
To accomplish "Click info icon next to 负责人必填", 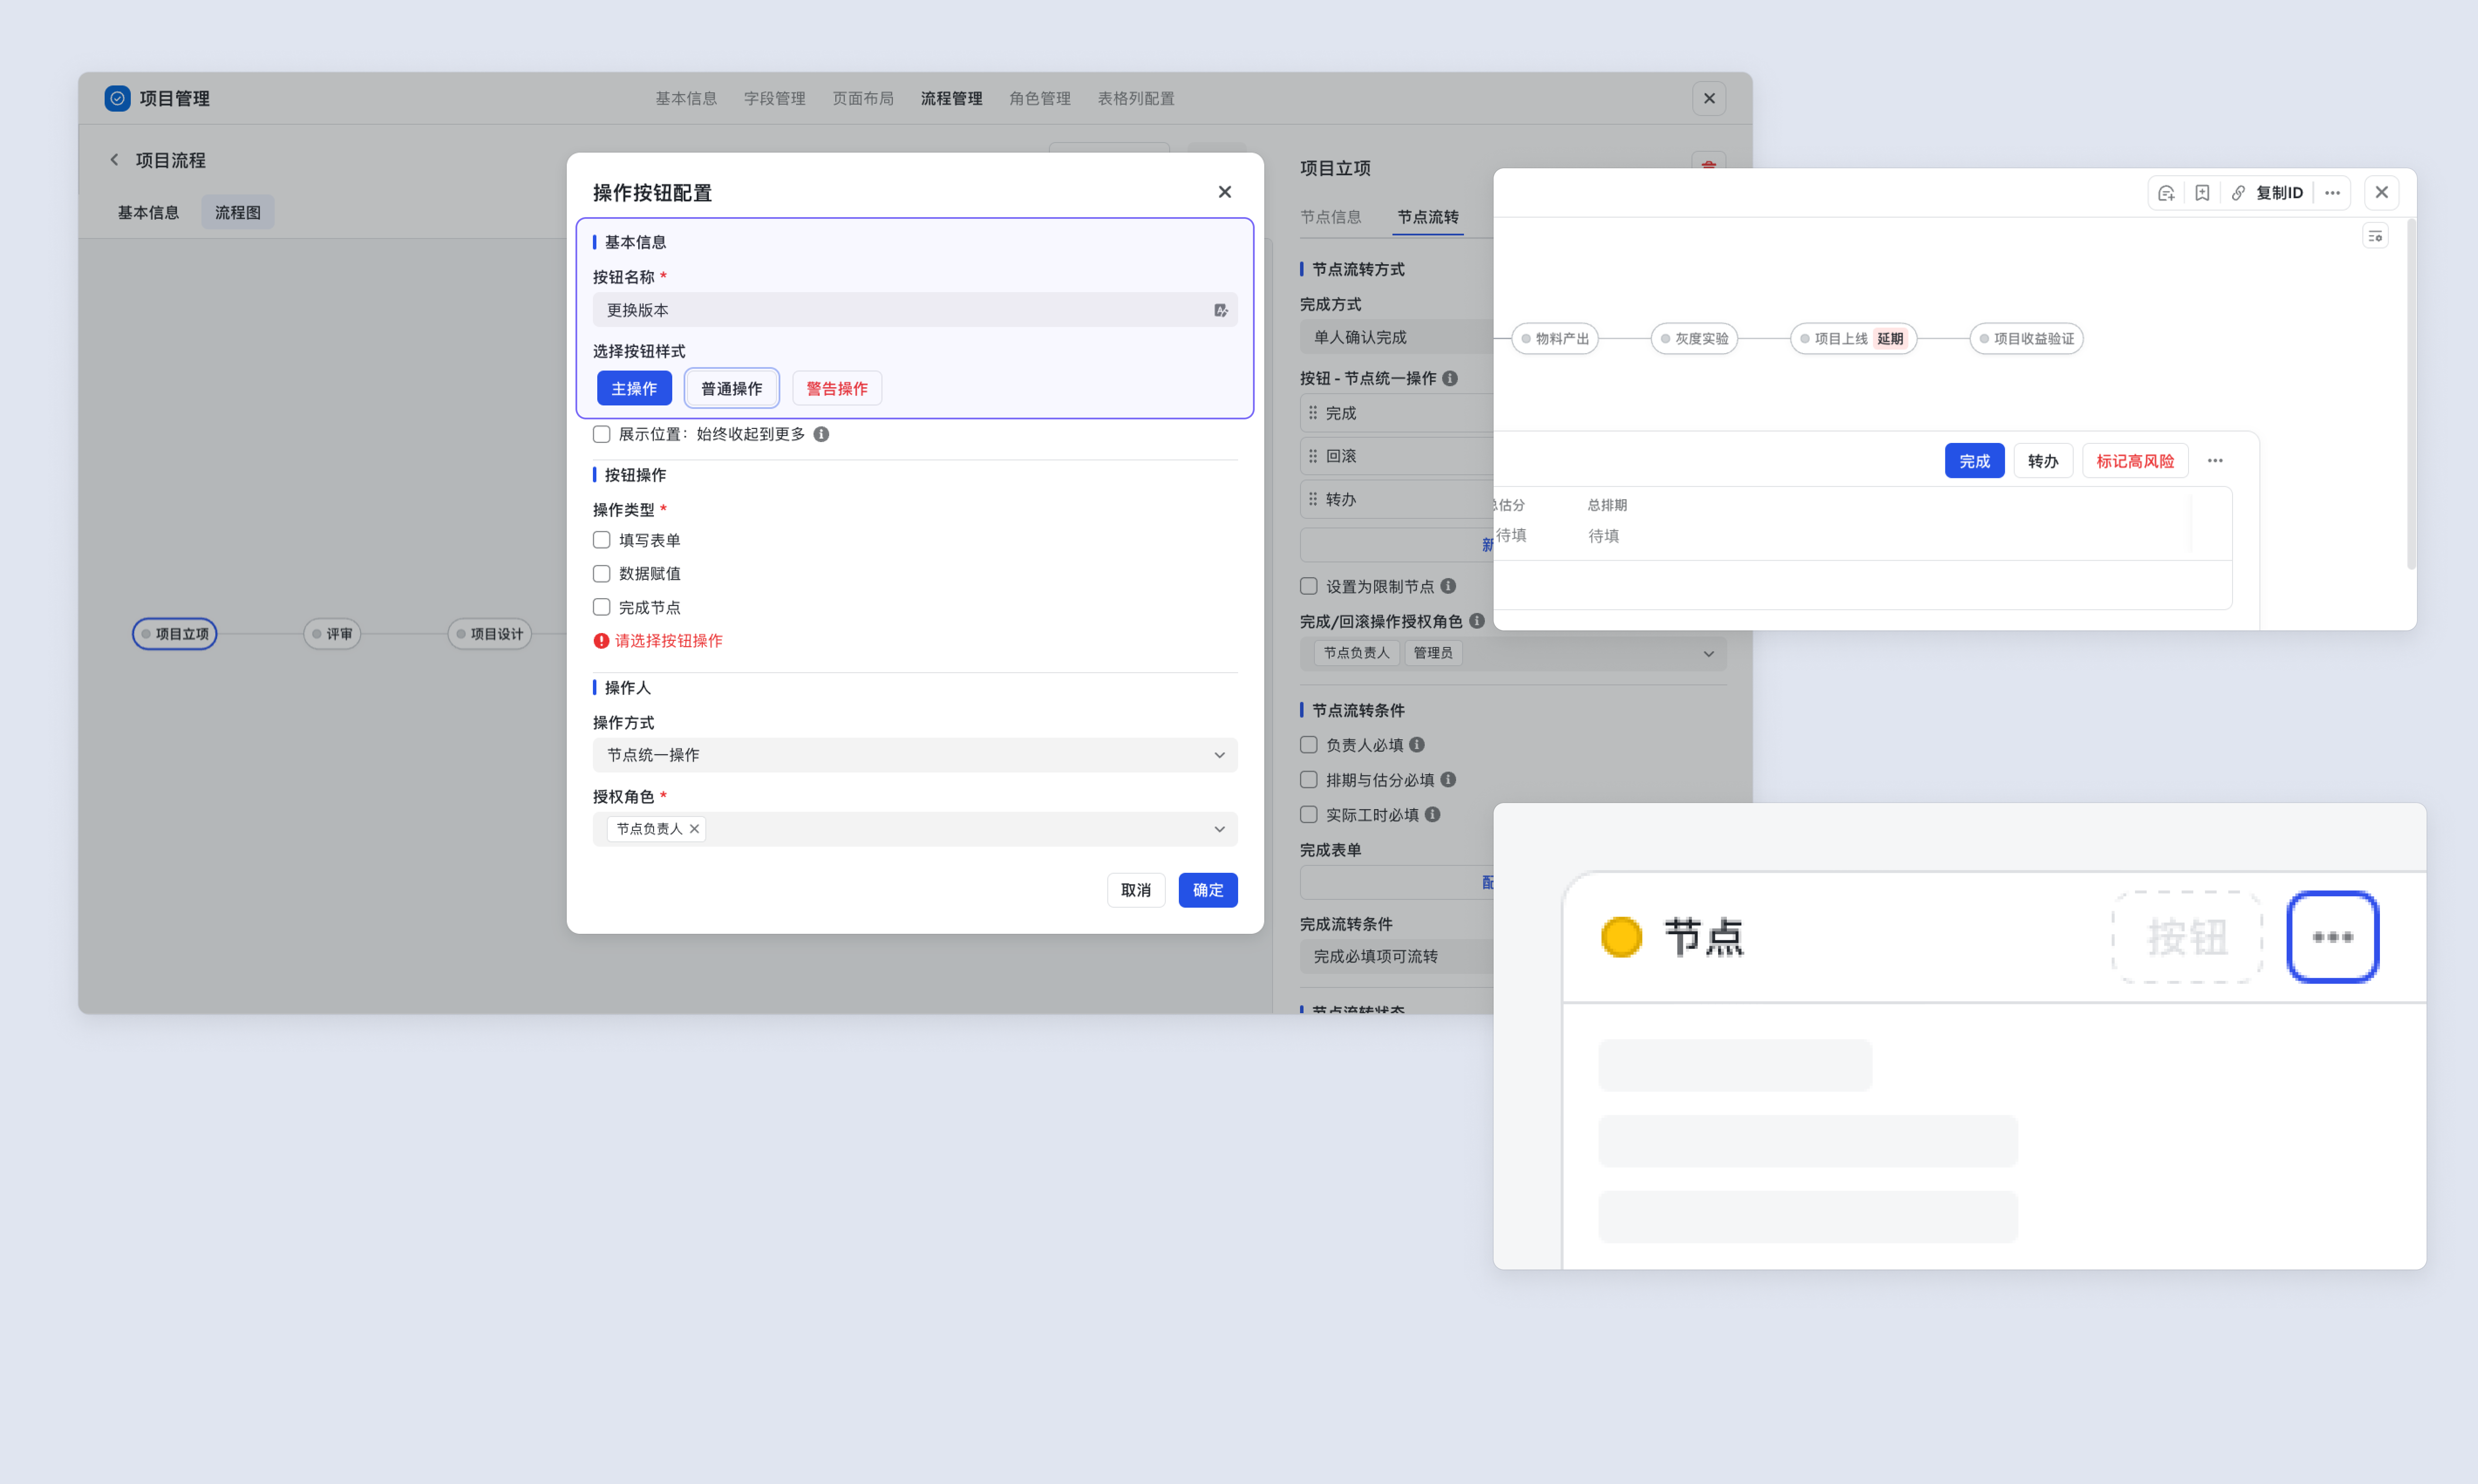I will 1417,745.
